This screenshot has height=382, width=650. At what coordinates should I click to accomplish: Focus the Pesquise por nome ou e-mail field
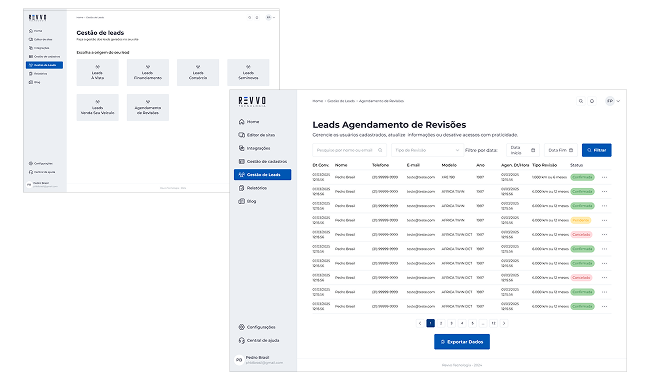pyautogui.click(x=349, y=150)
